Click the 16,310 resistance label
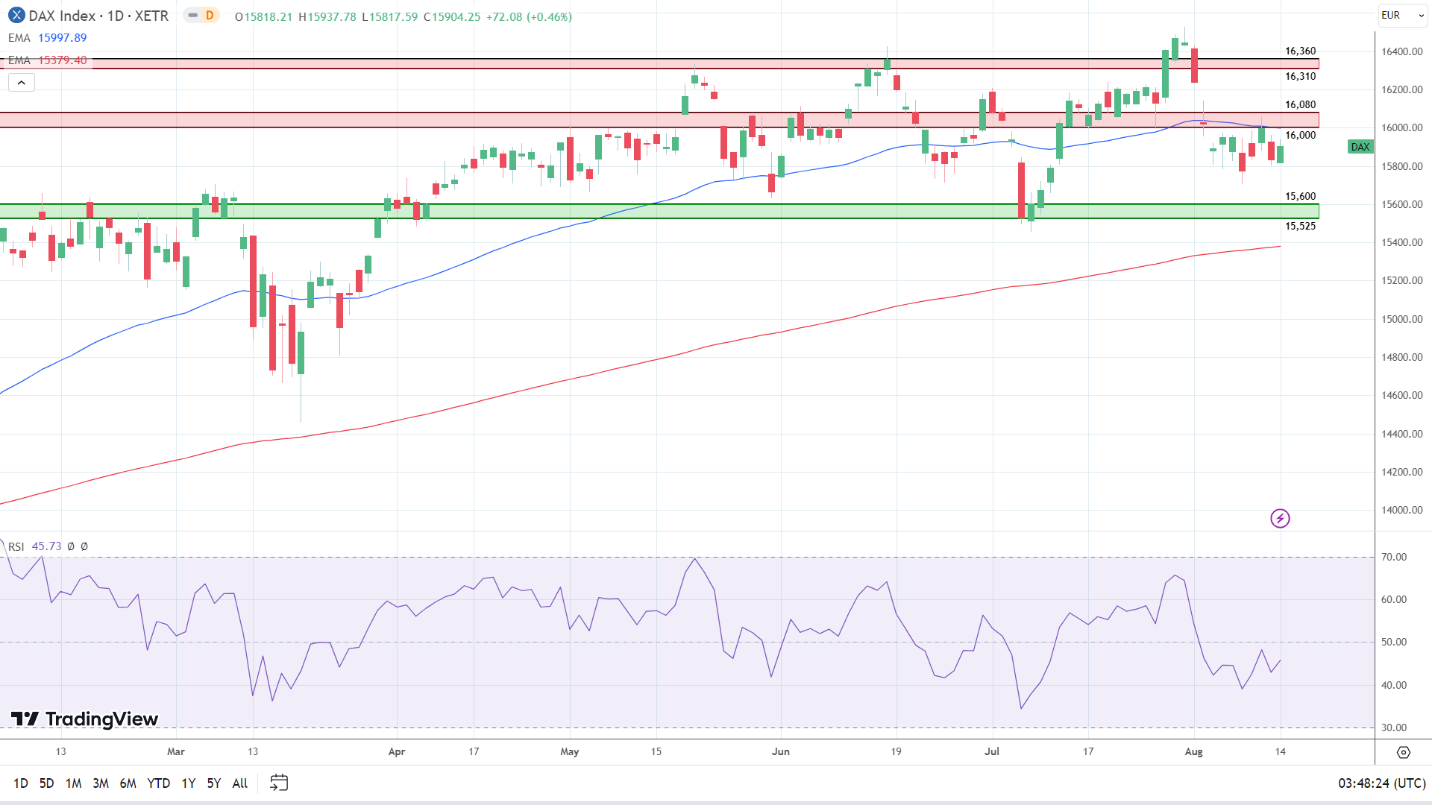The height and width of the screenshot is (805, 1432). [1300, 76]
